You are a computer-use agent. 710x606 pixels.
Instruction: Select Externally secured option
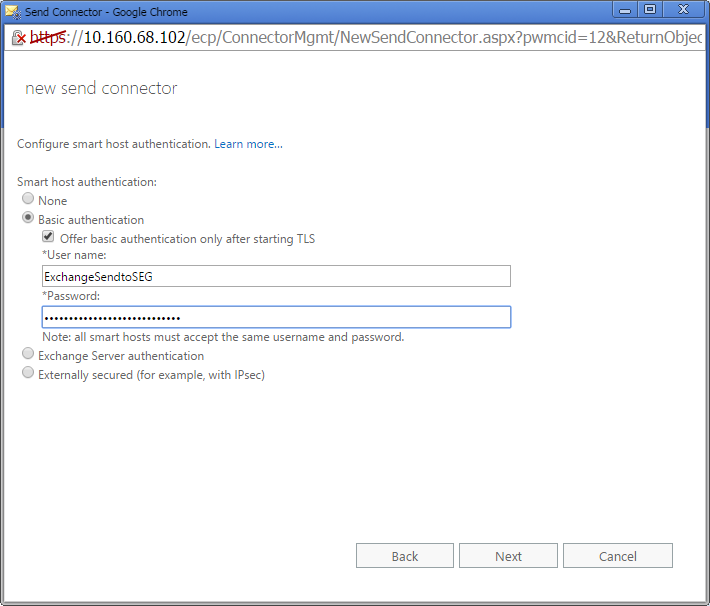(x=28, y=374)
